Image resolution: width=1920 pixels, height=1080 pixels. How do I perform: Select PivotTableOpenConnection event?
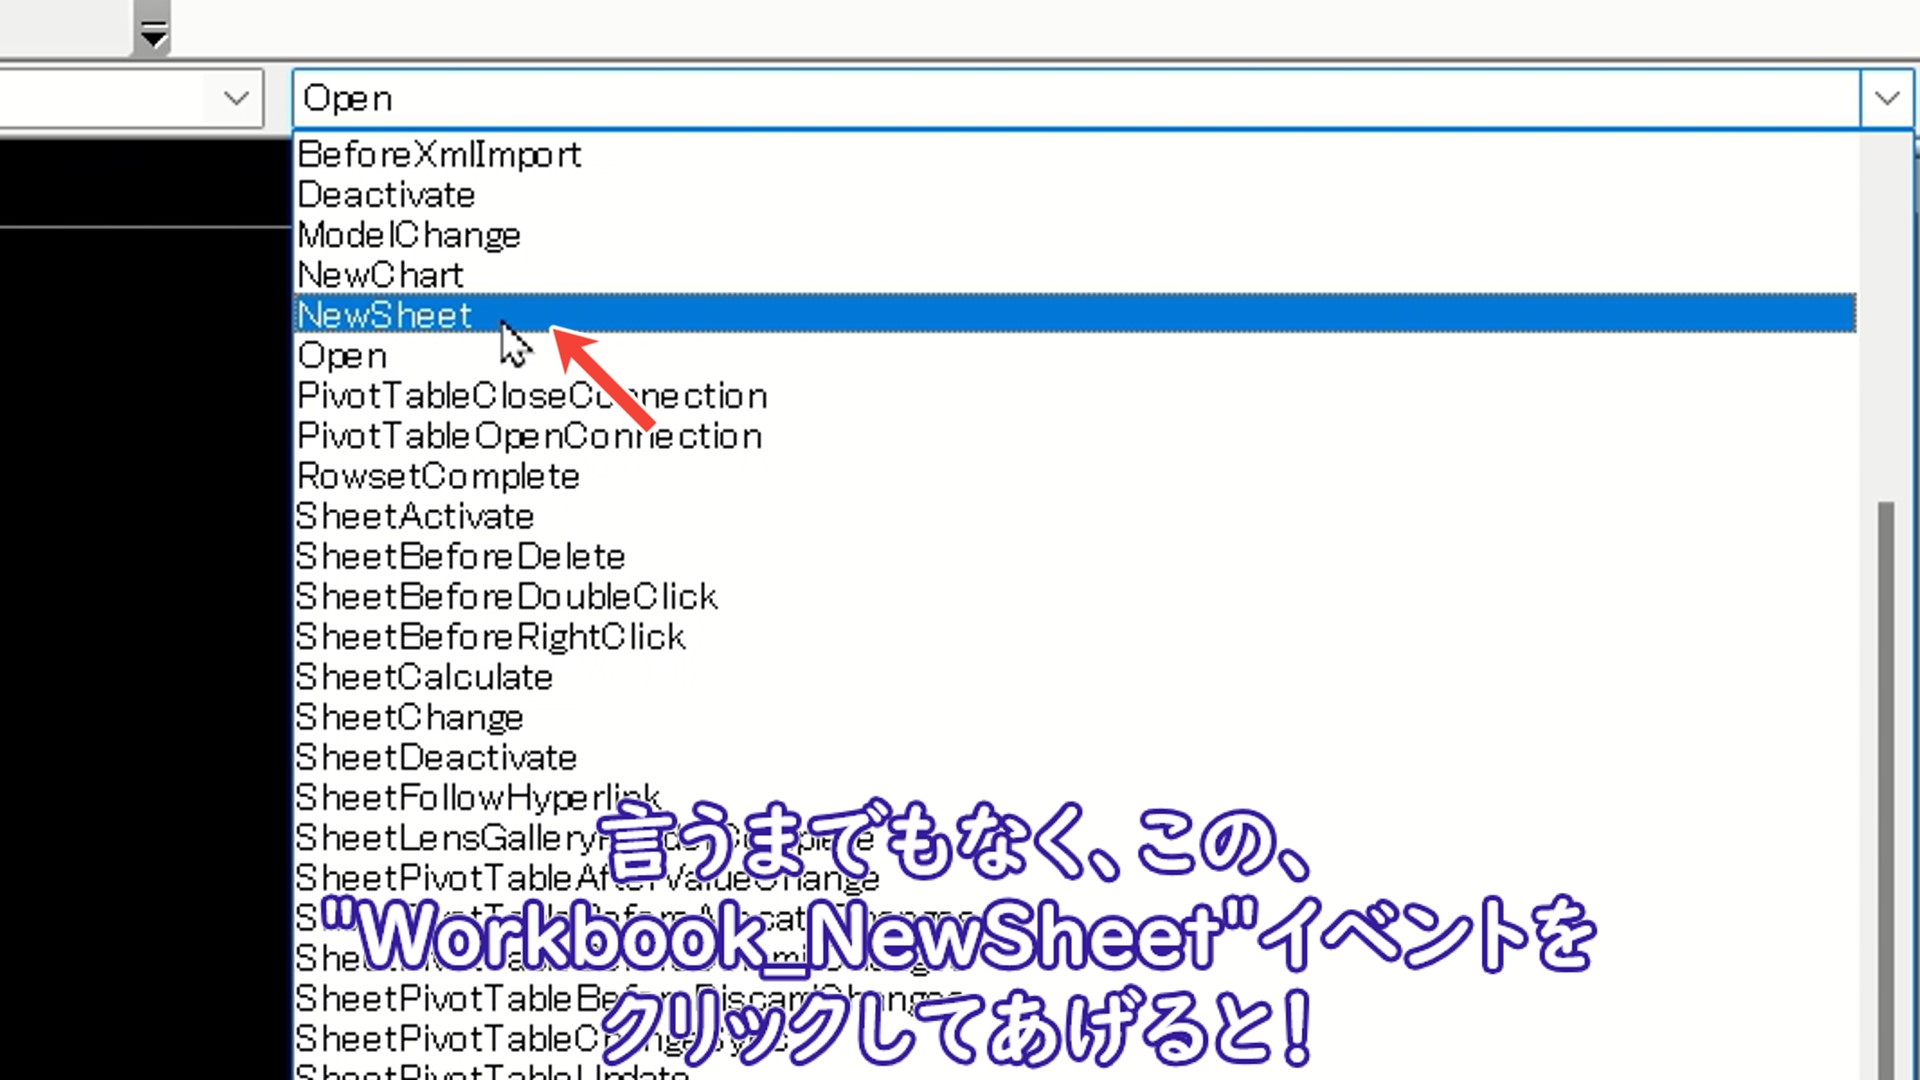pyautogui.click(x=529, y=436)
